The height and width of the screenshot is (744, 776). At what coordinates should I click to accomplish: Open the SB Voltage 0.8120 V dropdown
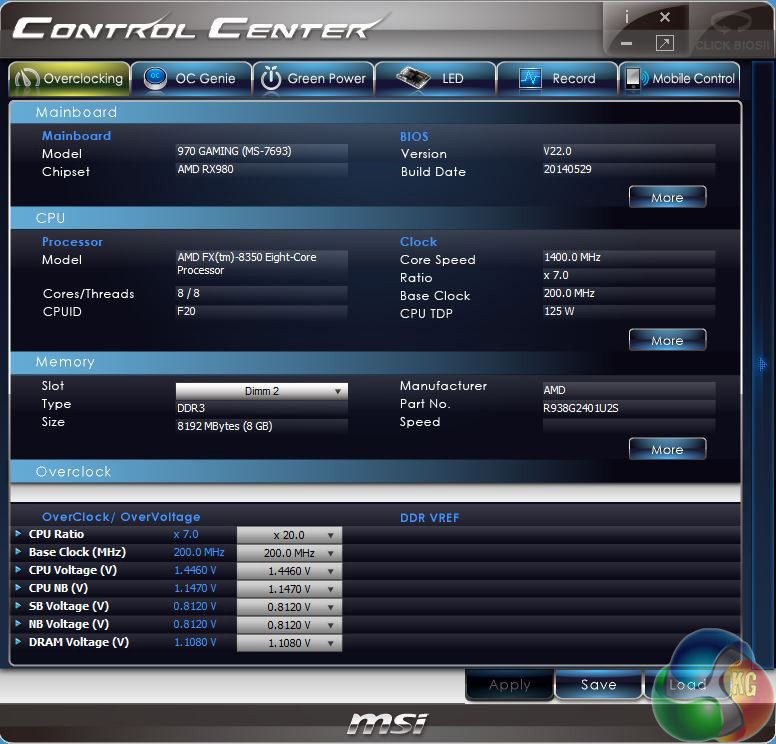[x=290, y=607]
